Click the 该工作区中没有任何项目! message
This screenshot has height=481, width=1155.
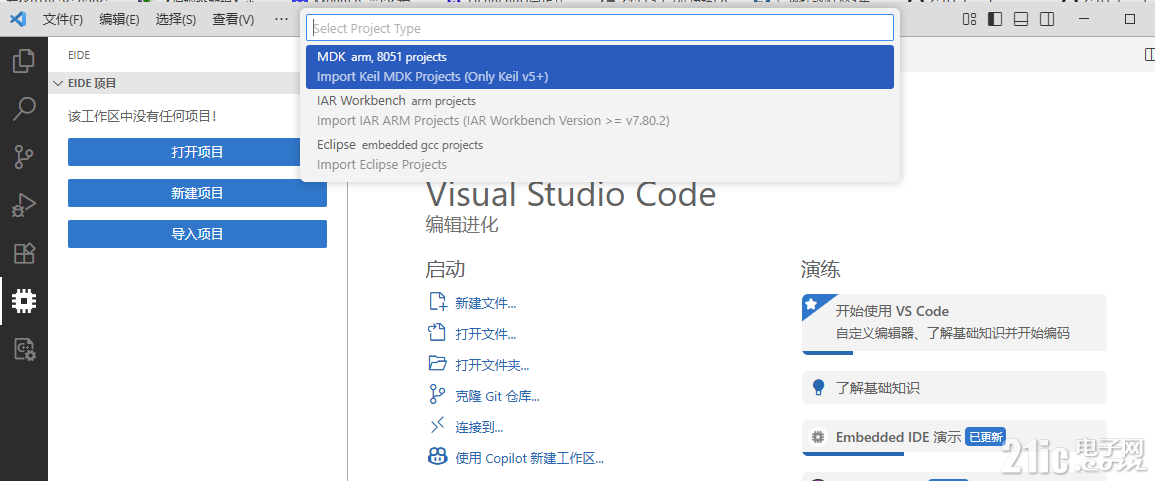point(142,116)
